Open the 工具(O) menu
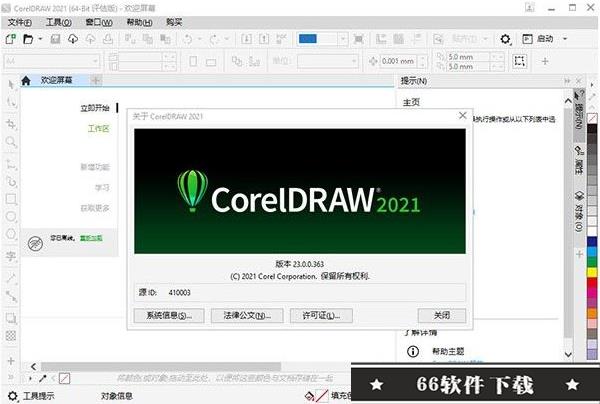 coord(59,23)
